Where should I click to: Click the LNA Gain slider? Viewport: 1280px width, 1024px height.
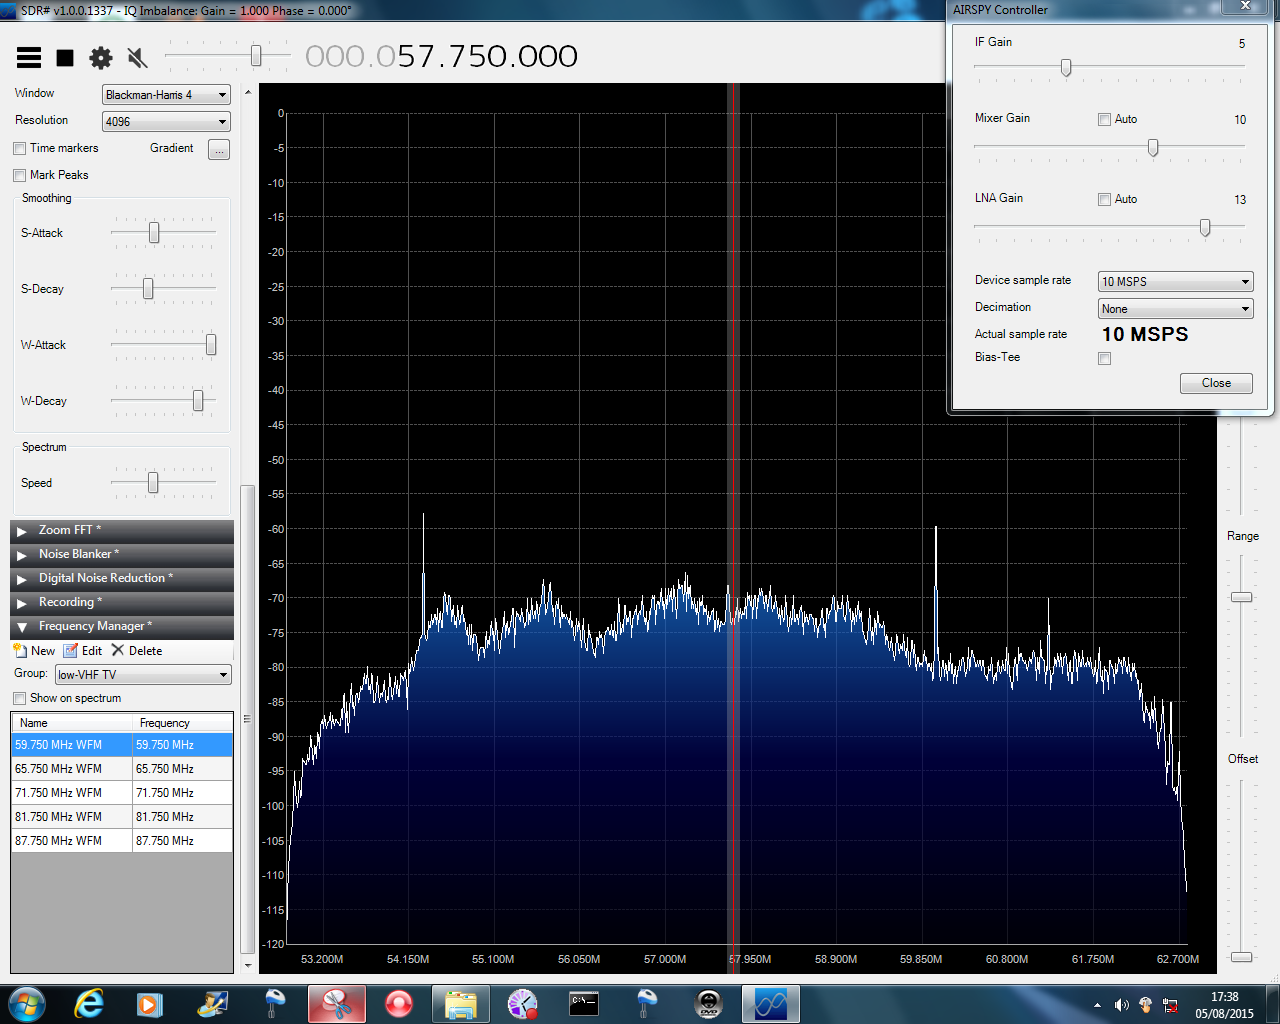click(1205, 228)
